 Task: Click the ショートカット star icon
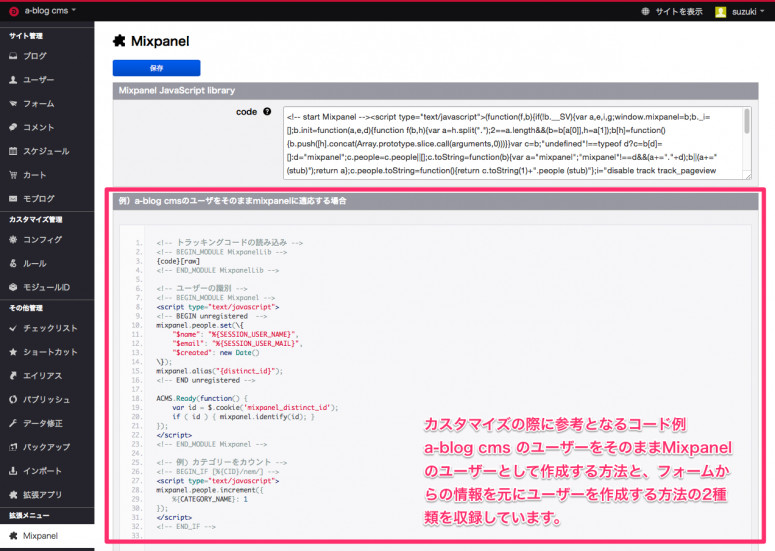pyautogui.click(x=12, y=352)
